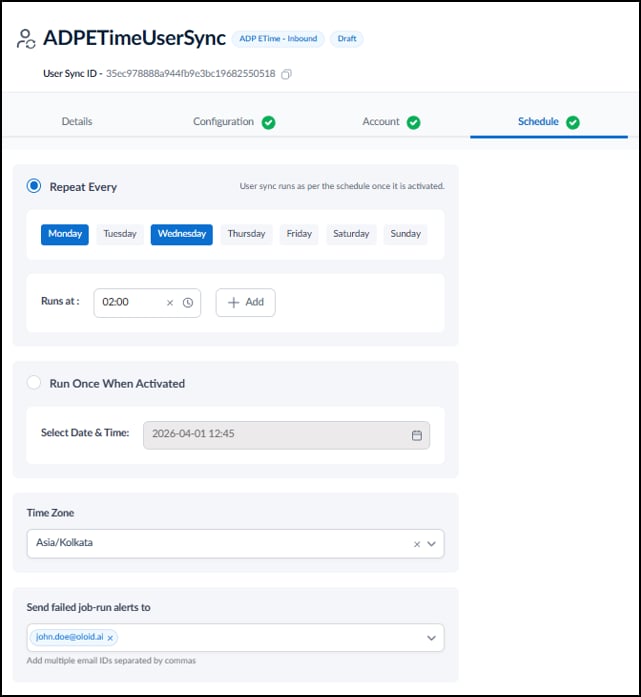Click the Select Date & Time field
Screen dimensions: 641x697
286,435
